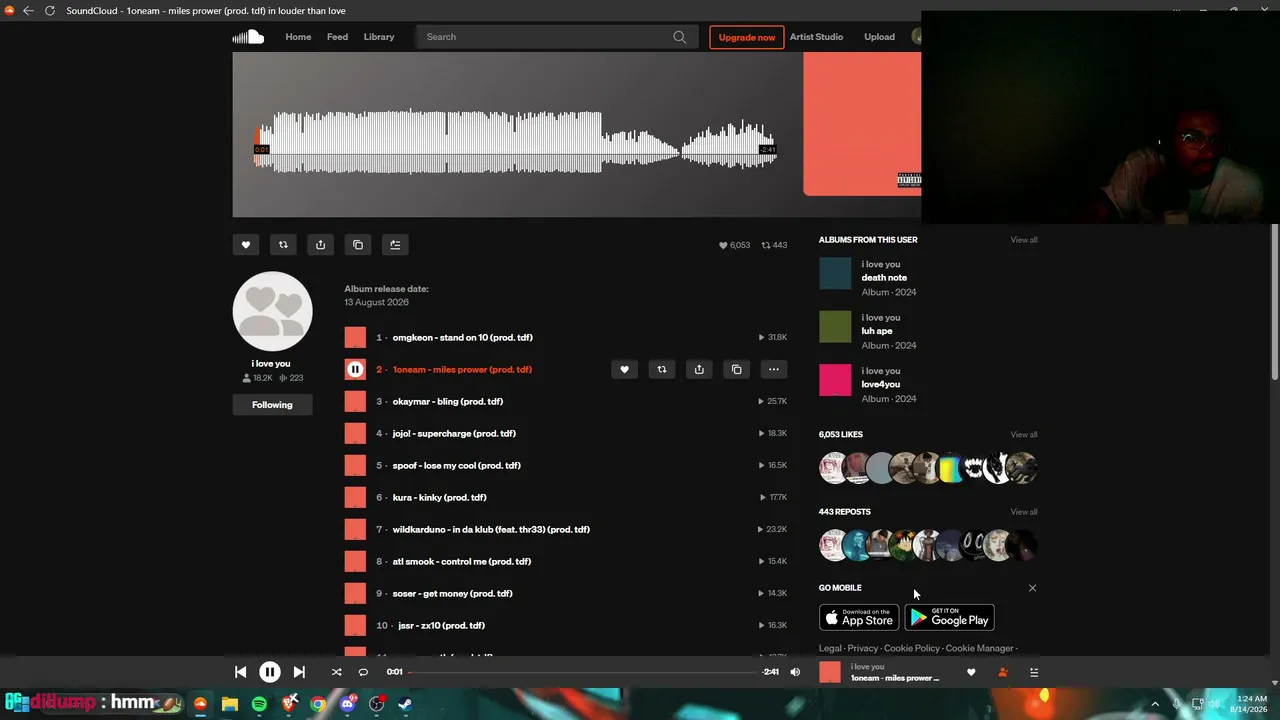The height and width of the screenshot is (720, 1280).
Task: Click the now-playing artwork in player bar
Action: pos(830,672)
